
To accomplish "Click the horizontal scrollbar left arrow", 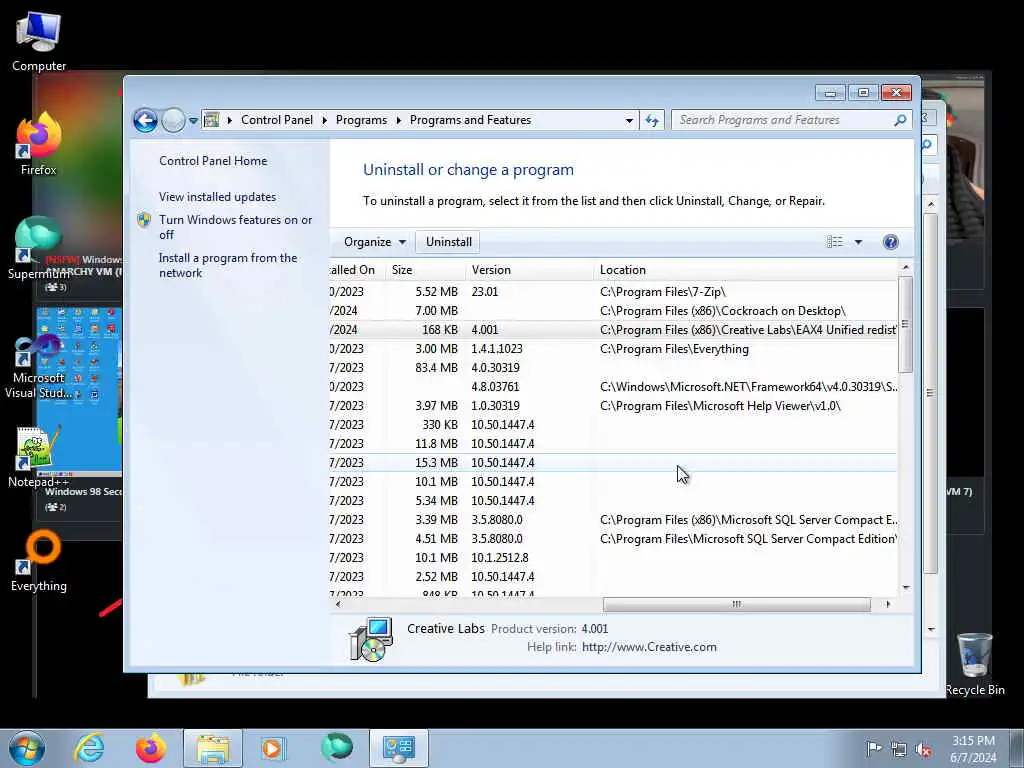I will pos(338,604).
